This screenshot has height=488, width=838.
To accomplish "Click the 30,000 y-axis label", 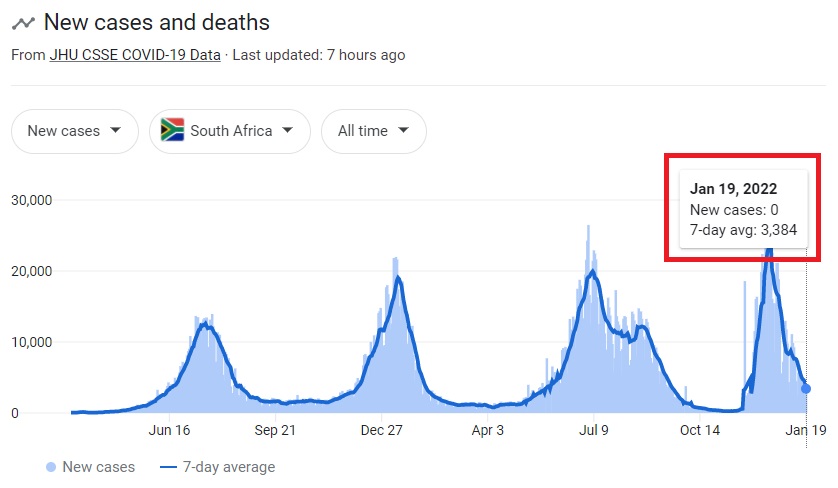I will point(31,200).
